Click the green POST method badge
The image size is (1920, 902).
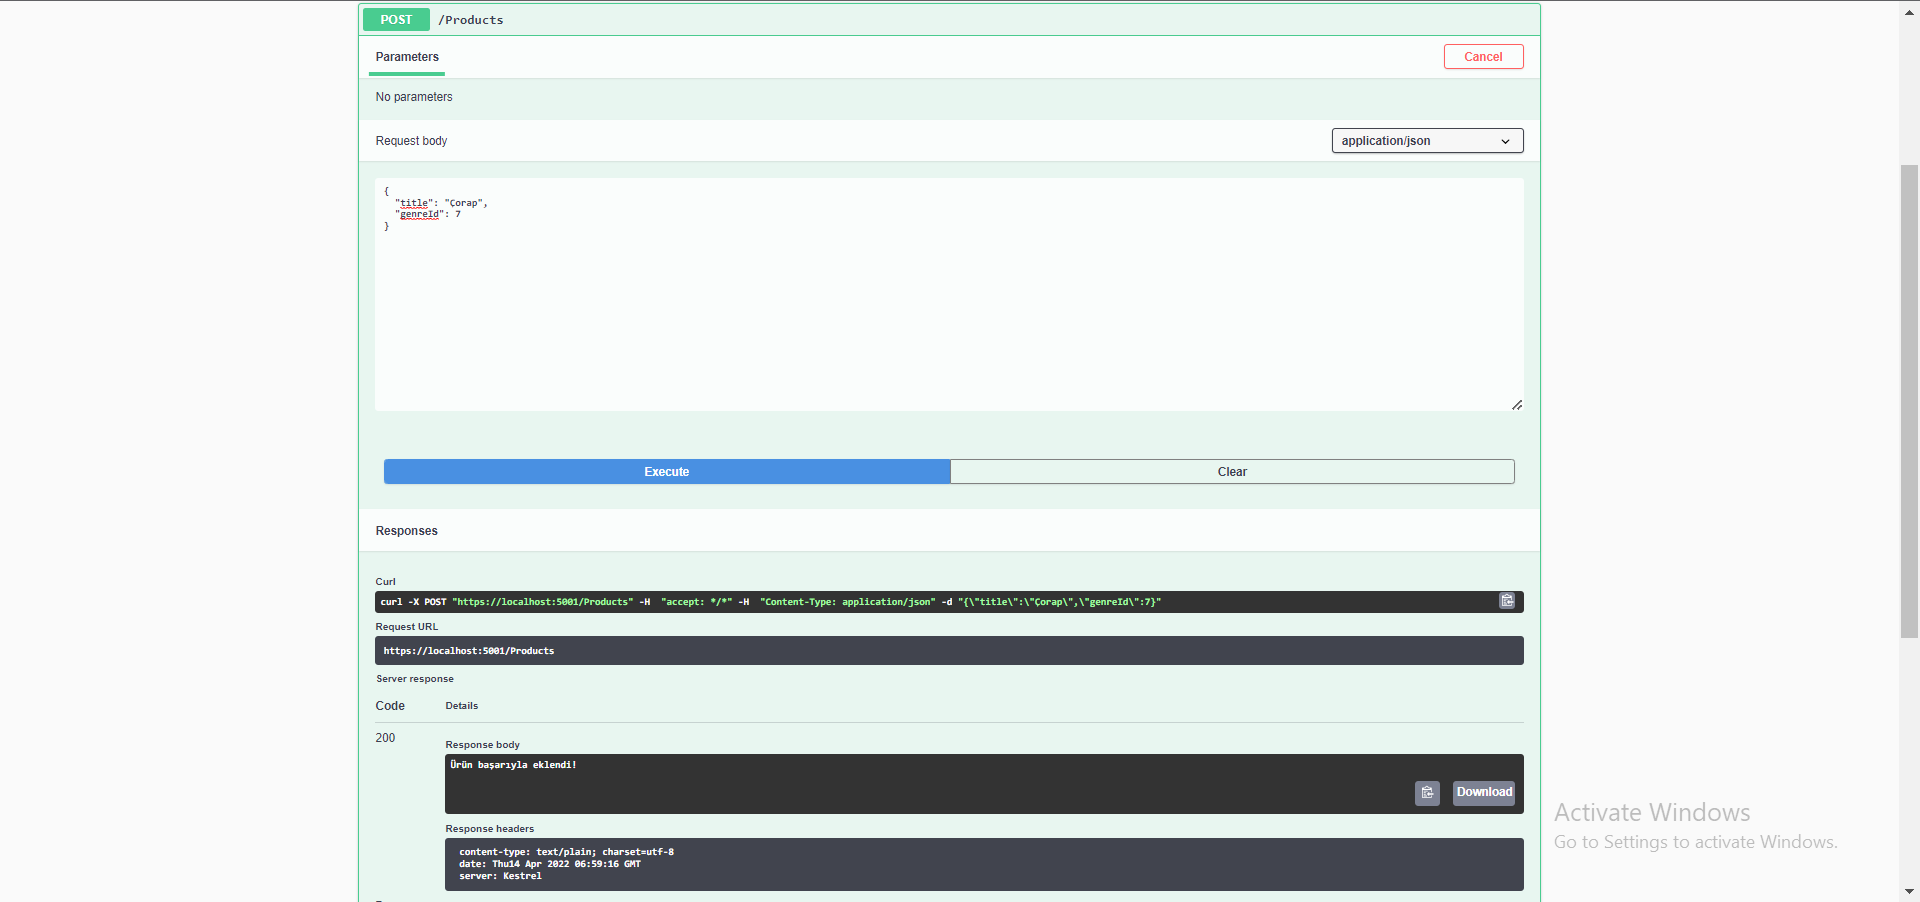[x=396, y=20]
